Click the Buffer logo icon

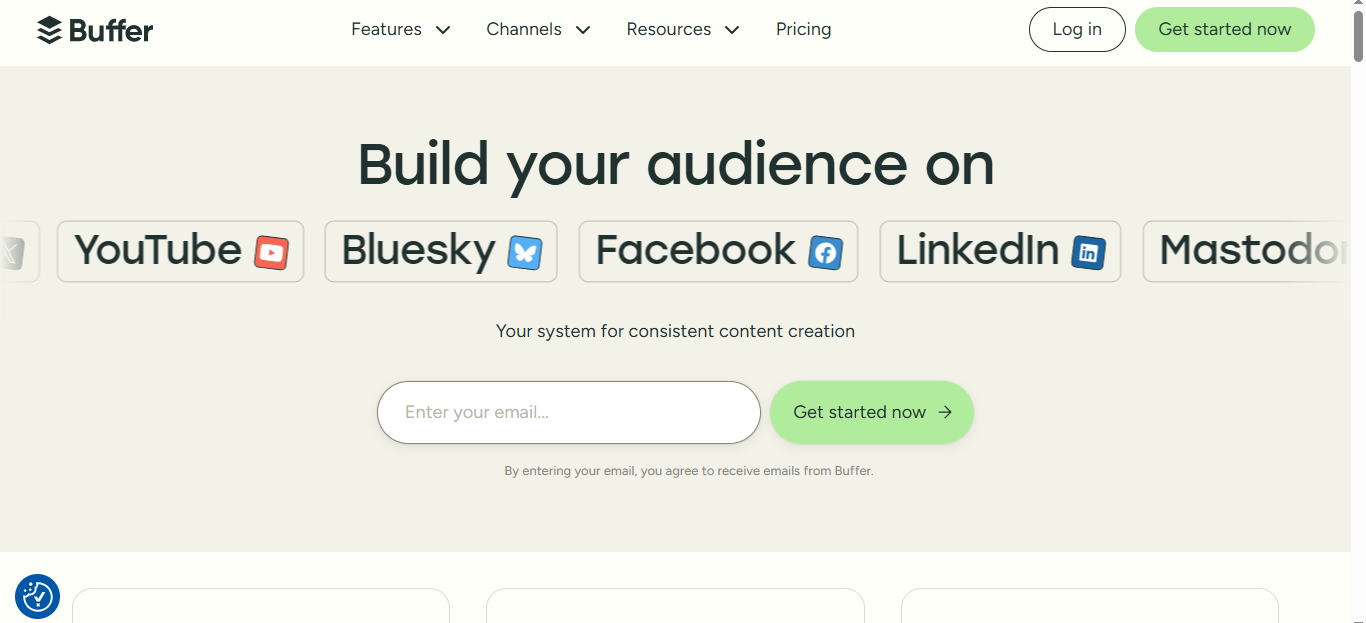(x=49, y=30)
